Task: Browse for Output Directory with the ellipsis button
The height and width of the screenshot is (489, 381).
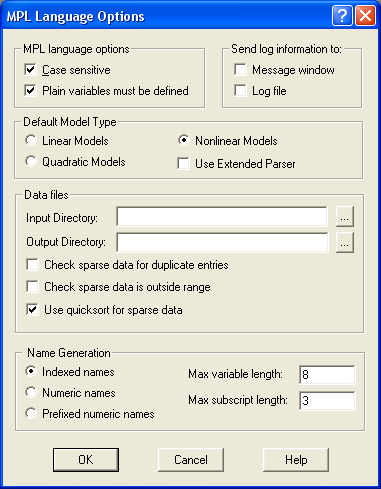Action: point(345,242)
